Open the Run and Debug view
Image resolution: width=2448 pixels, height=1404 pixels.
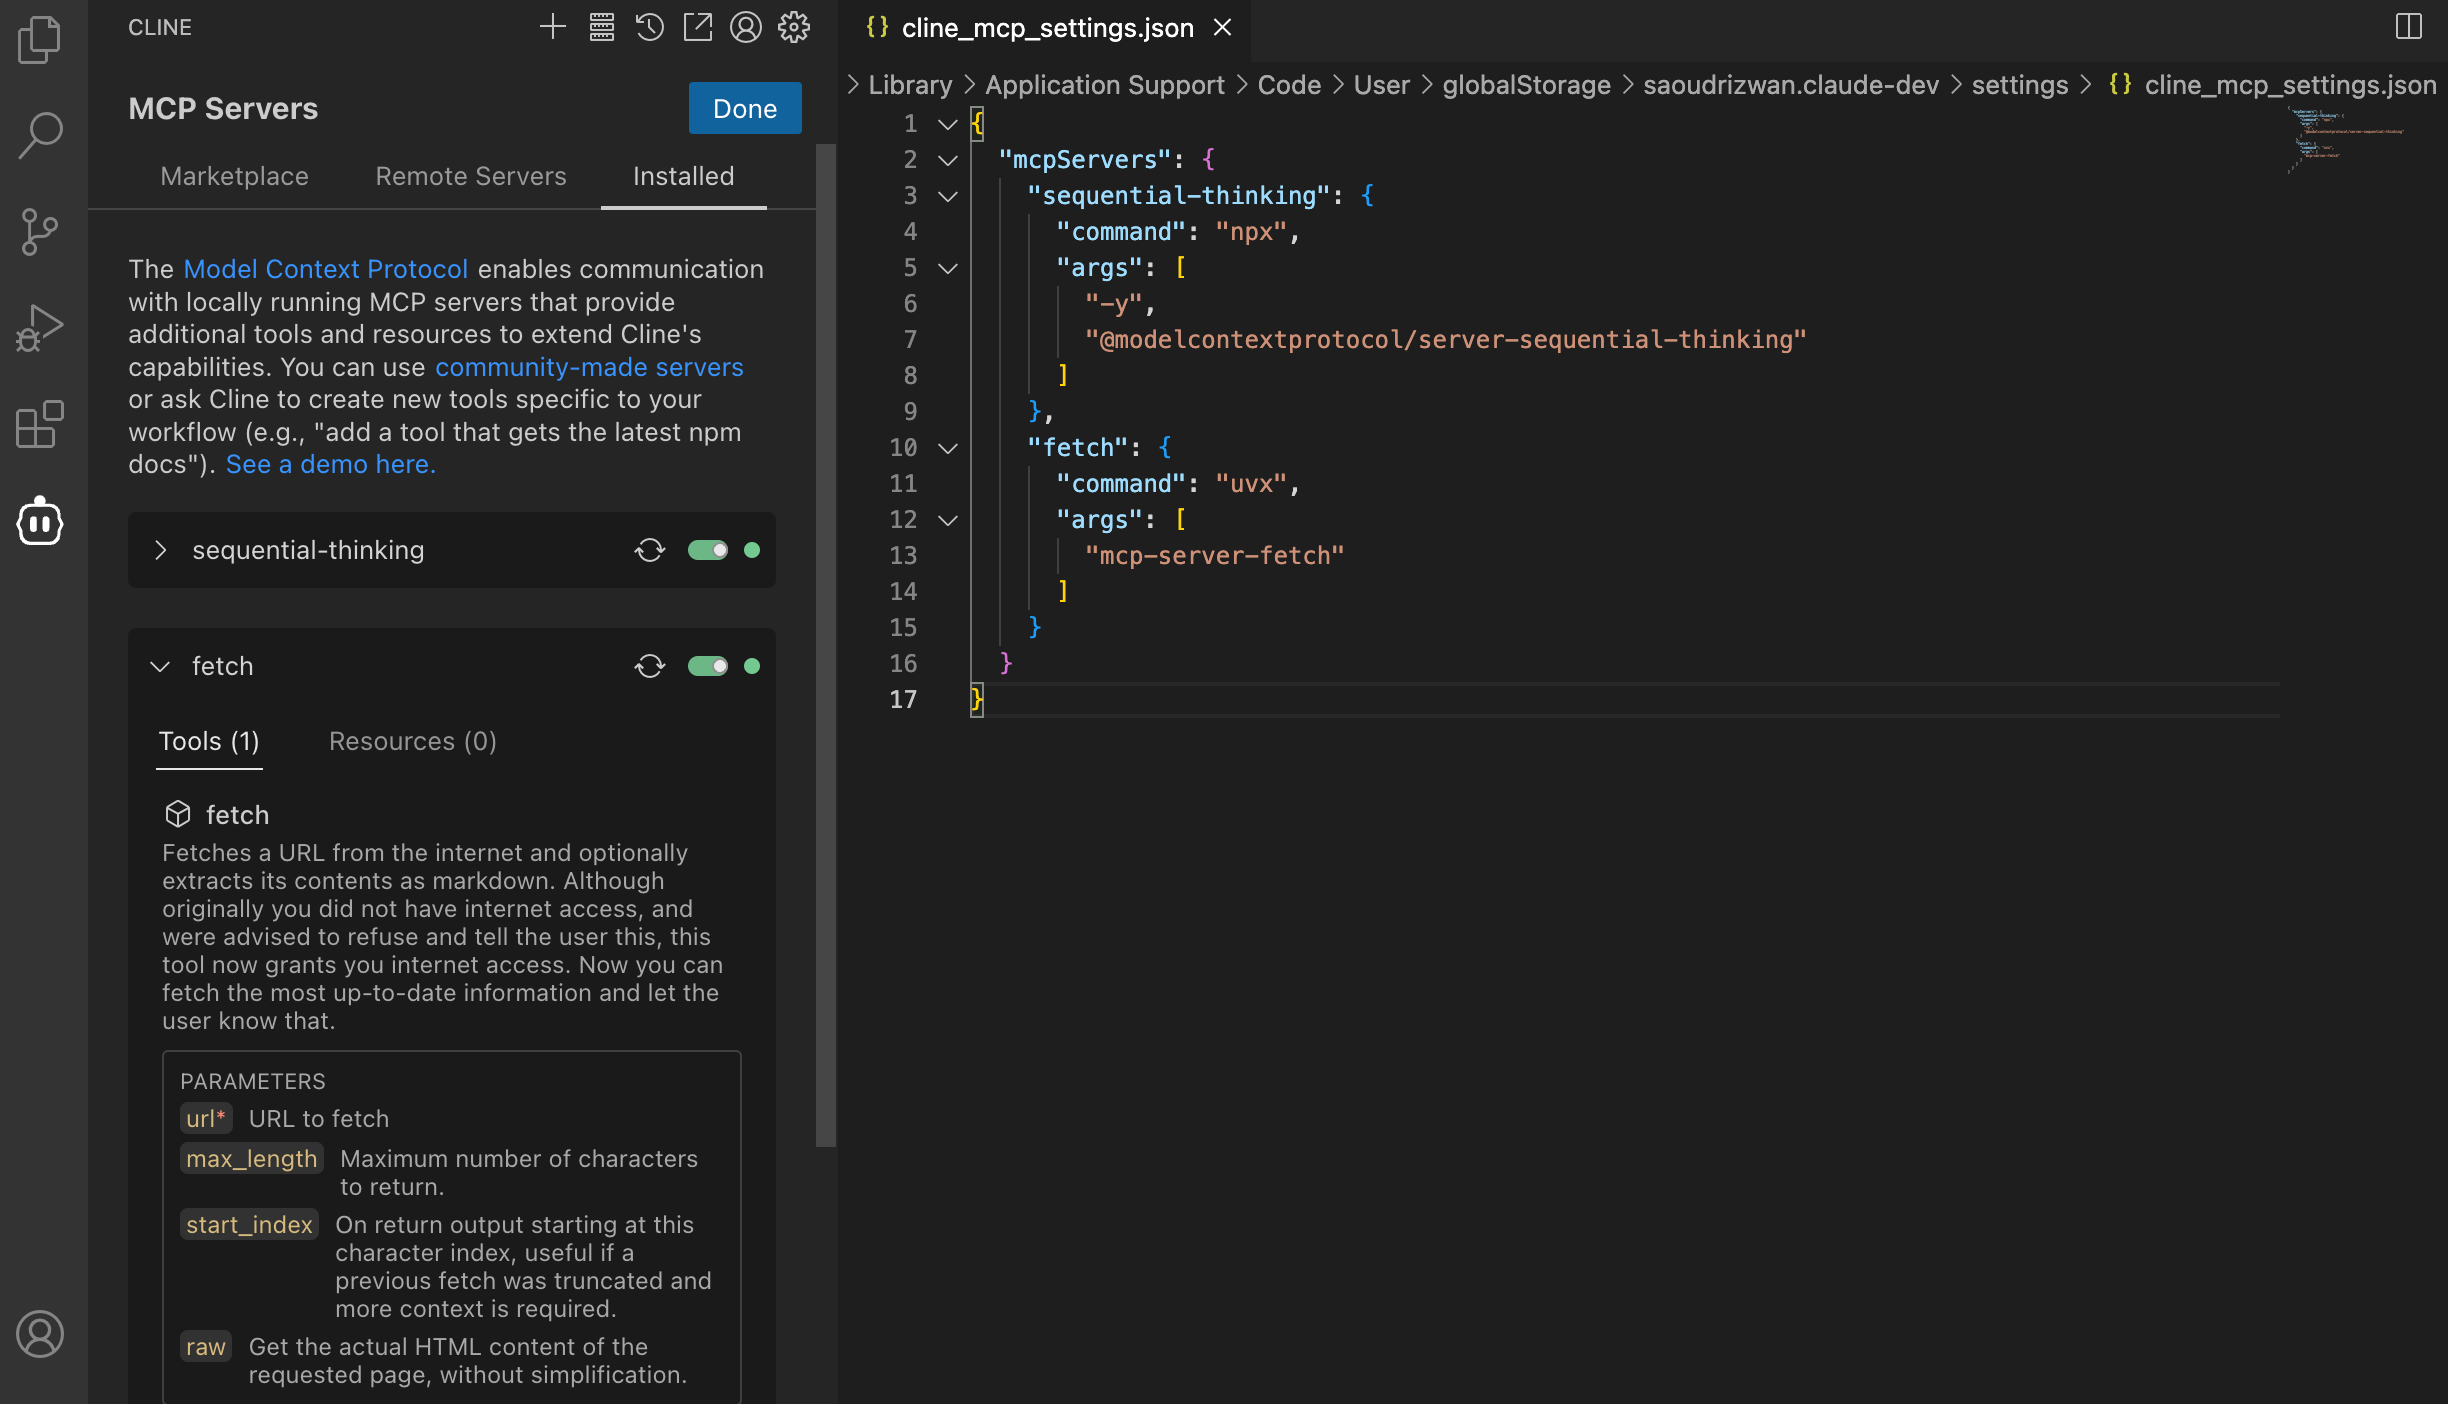(x=40, y=327)
